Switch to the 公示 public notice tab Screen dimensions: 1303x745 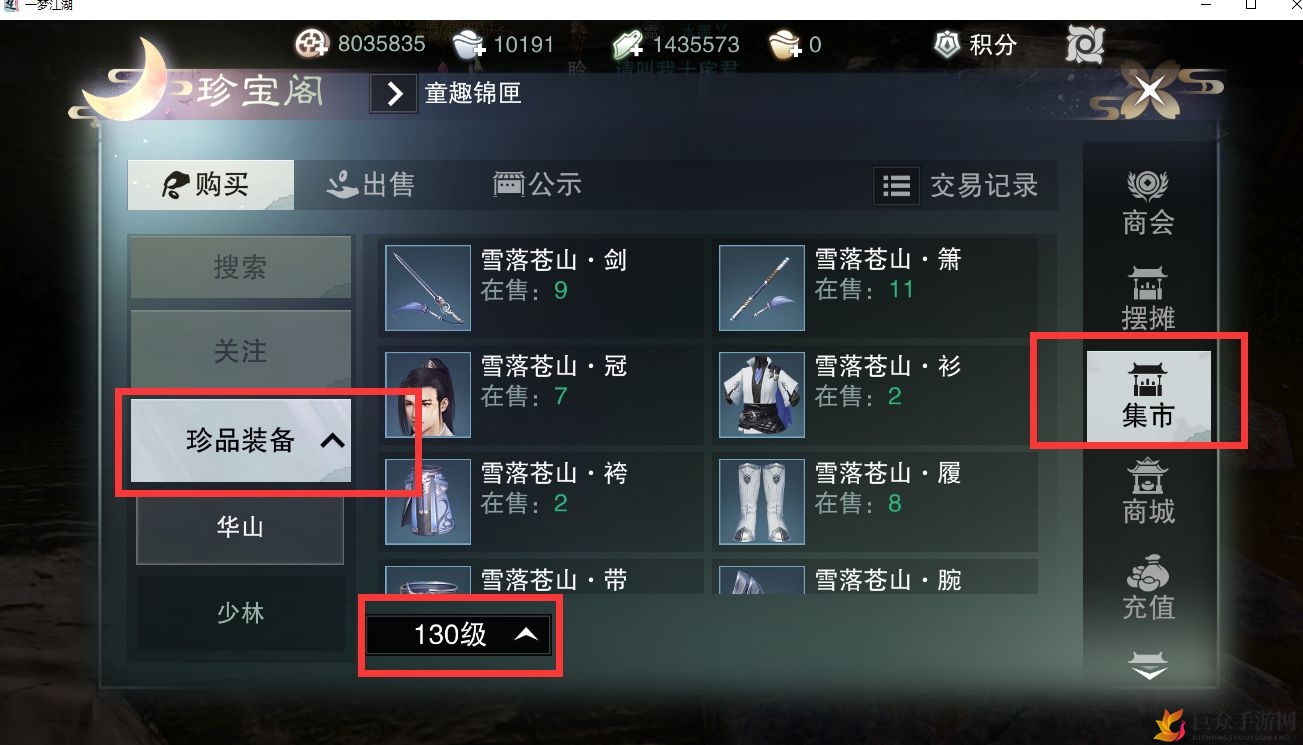(x=537, y=185)
